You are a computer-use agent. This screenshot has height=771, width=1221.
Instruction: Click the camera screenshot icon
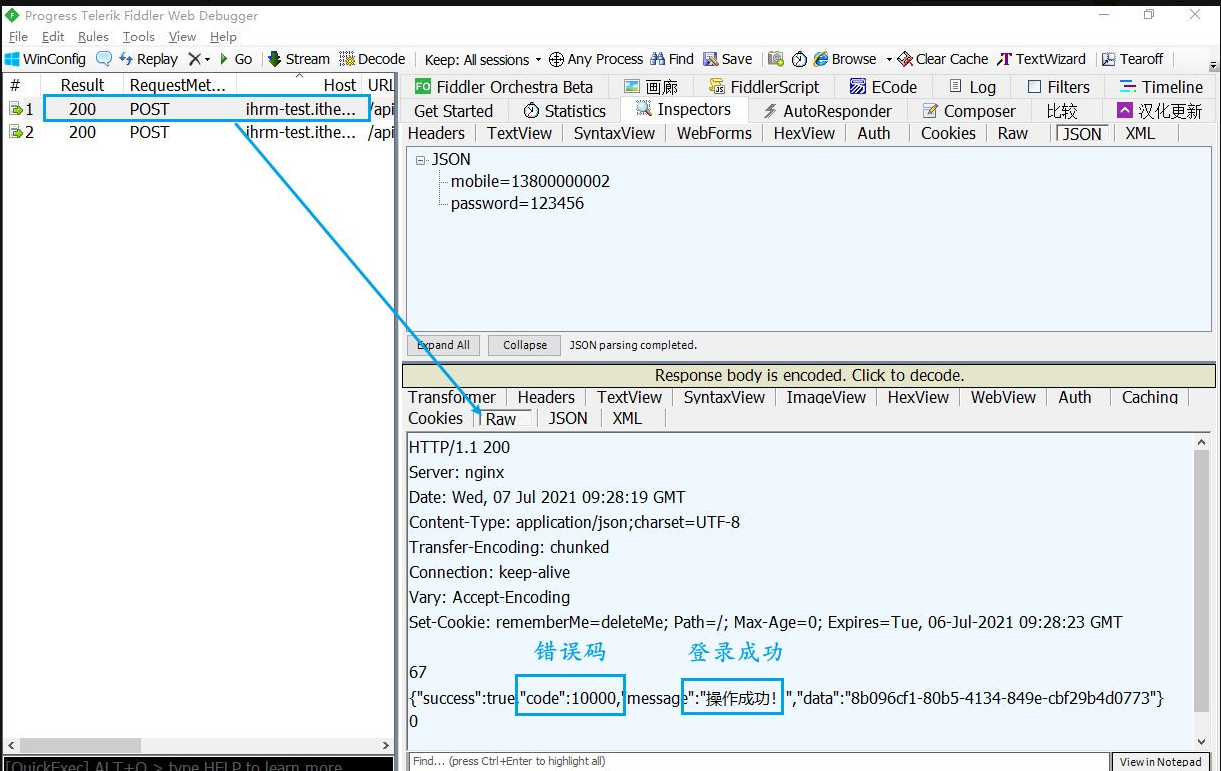click(x=776, y=59)
